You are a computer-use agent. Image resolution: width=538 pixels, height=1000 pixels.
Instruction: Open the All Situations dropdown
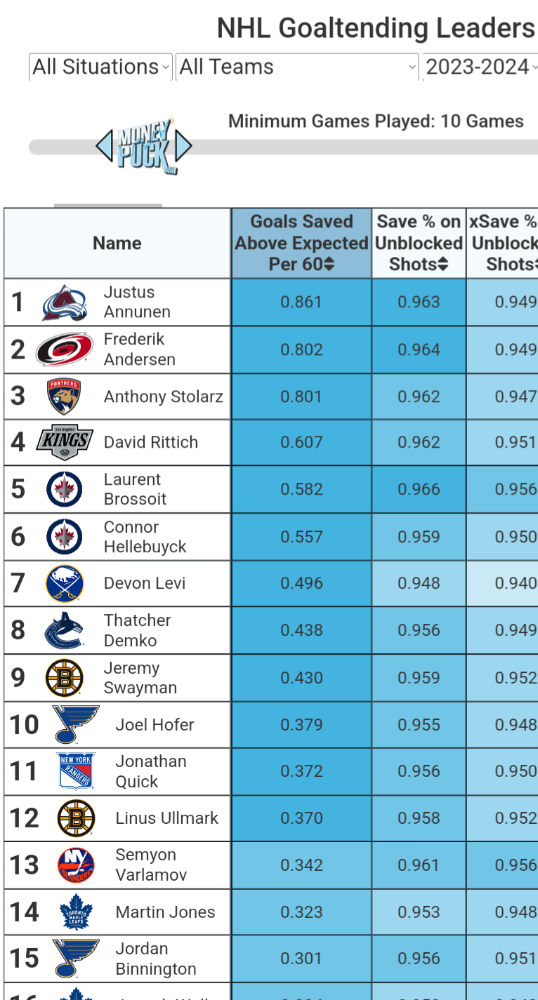[101, 67]
